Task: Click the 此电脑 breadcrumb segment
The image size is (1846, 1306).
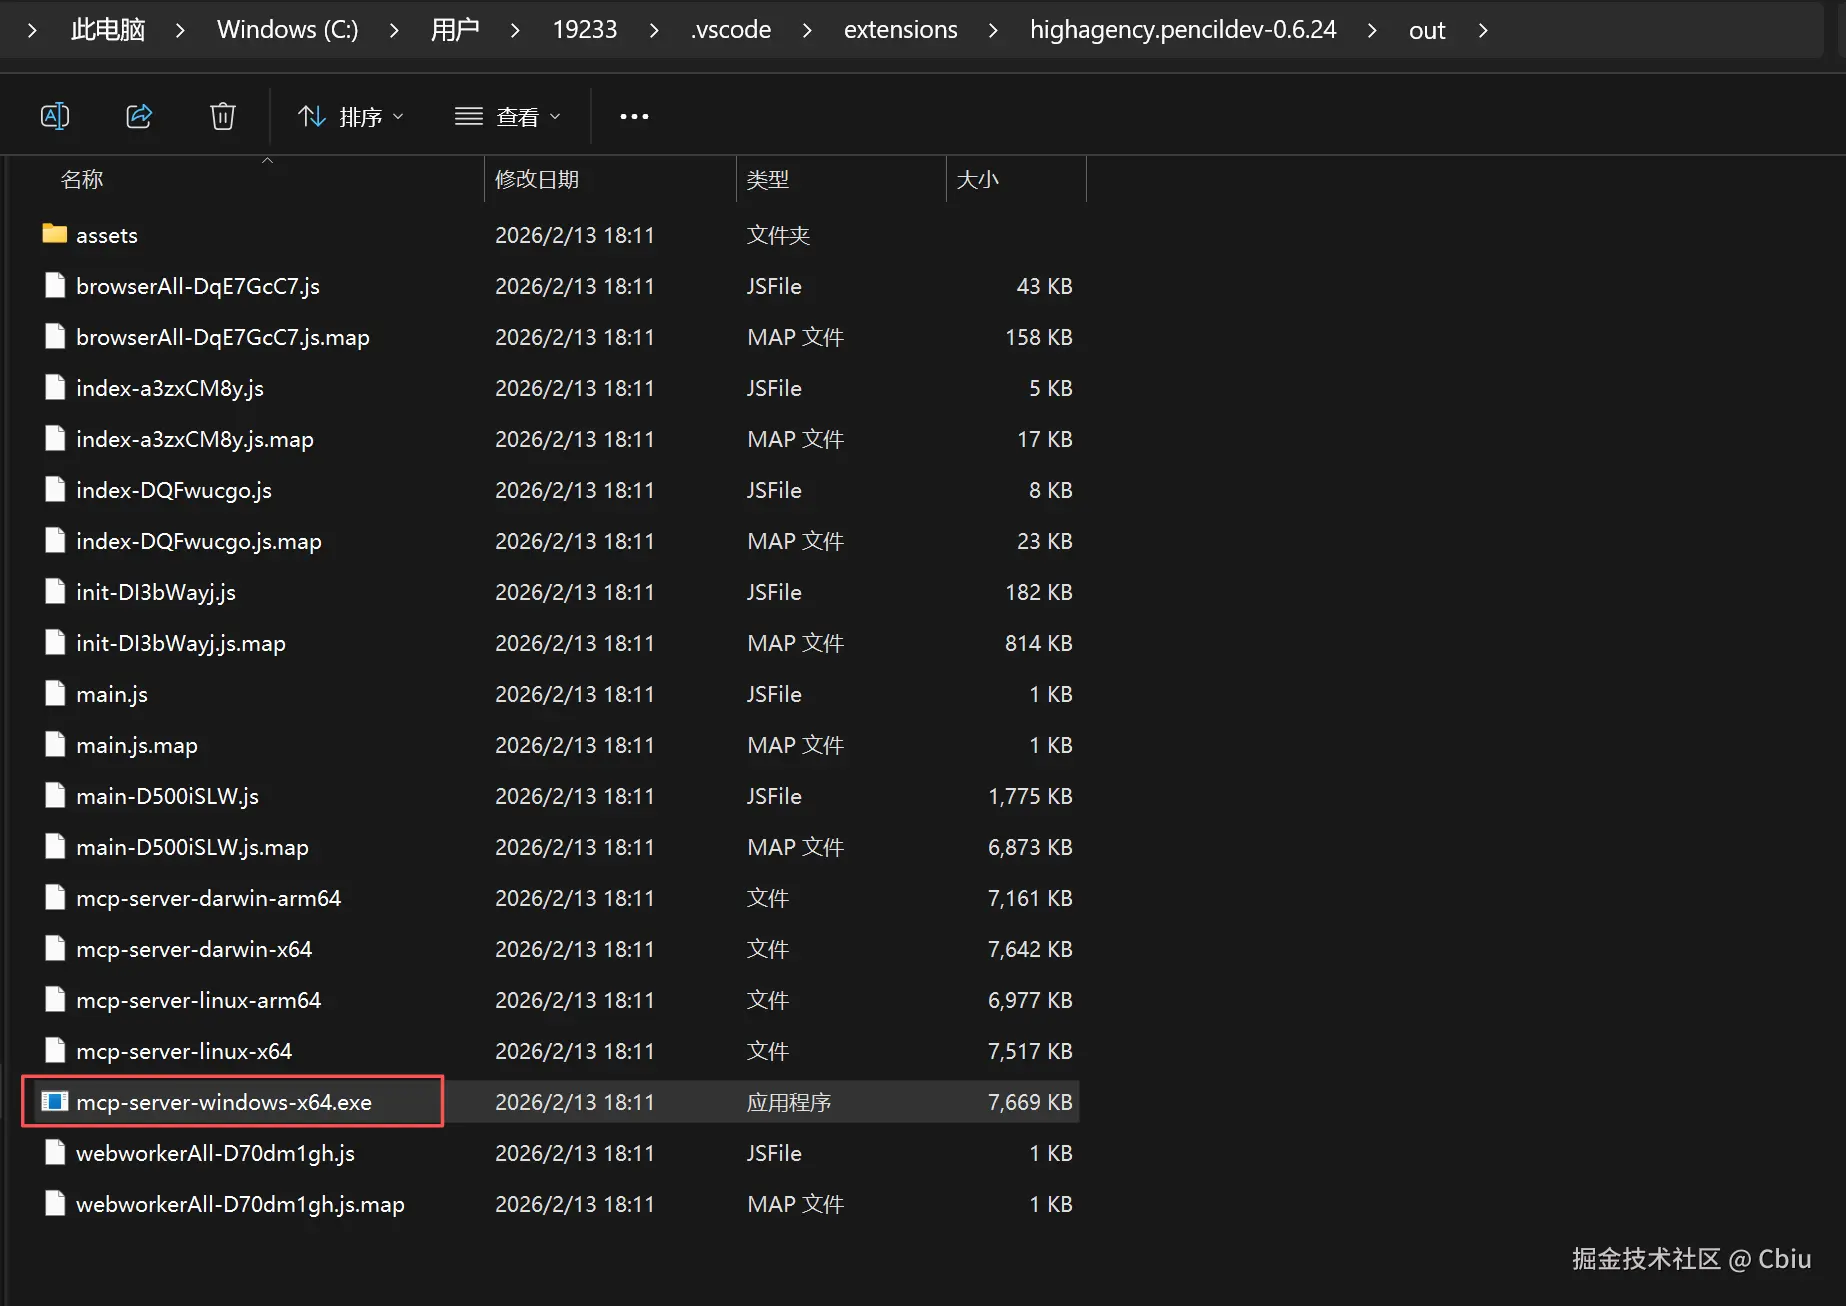Action: pos(108,30)
